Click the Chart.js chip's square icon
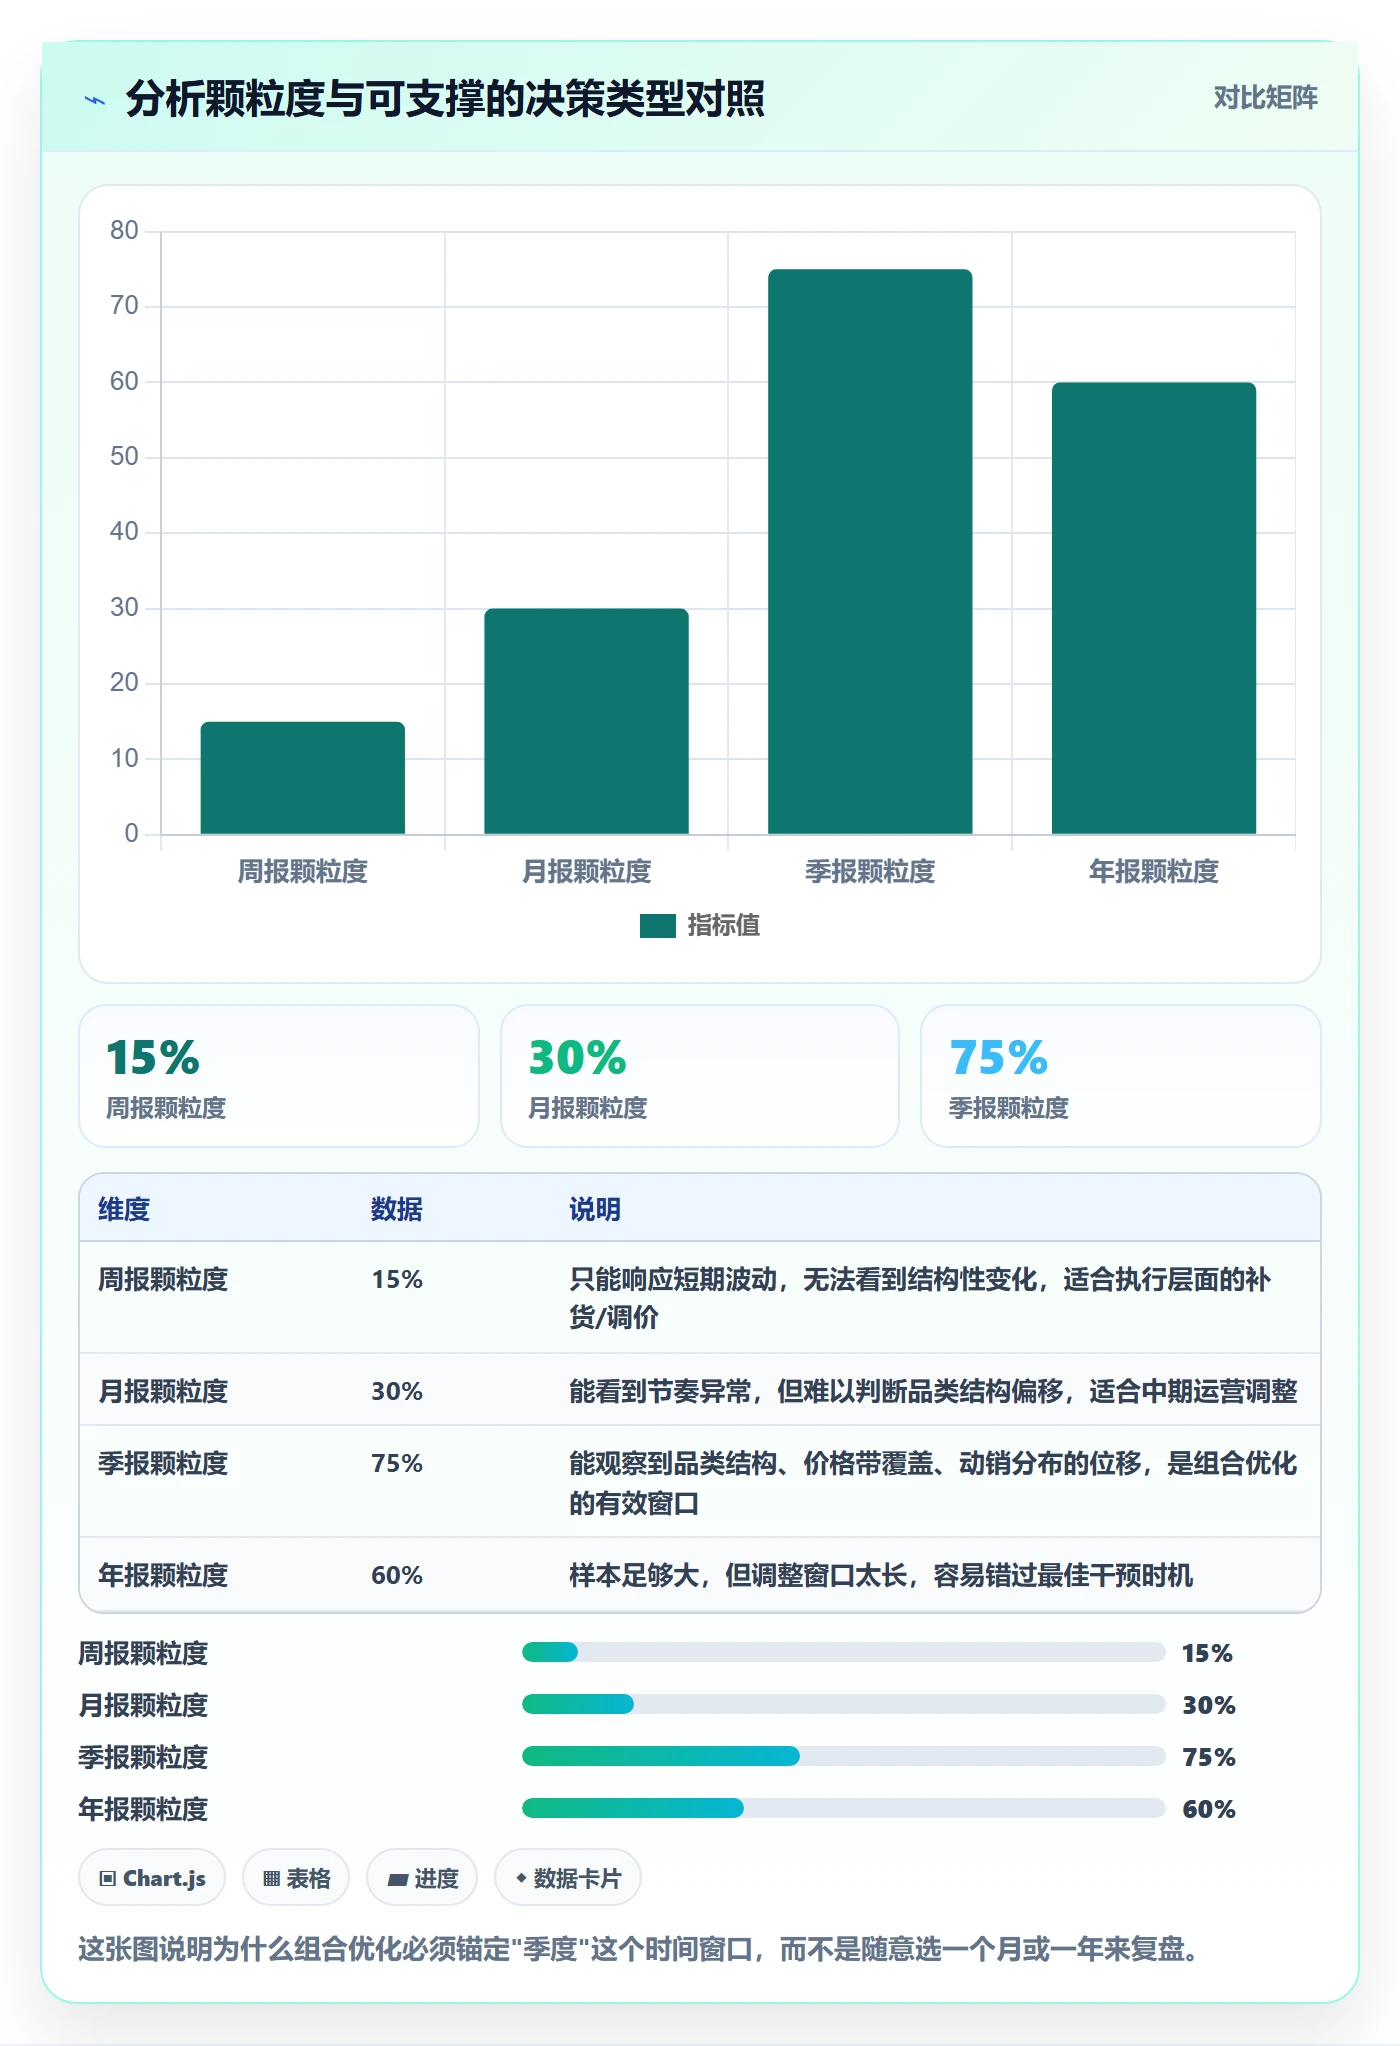This screenshot has width=1400, height=2046. coord(108,1879)
